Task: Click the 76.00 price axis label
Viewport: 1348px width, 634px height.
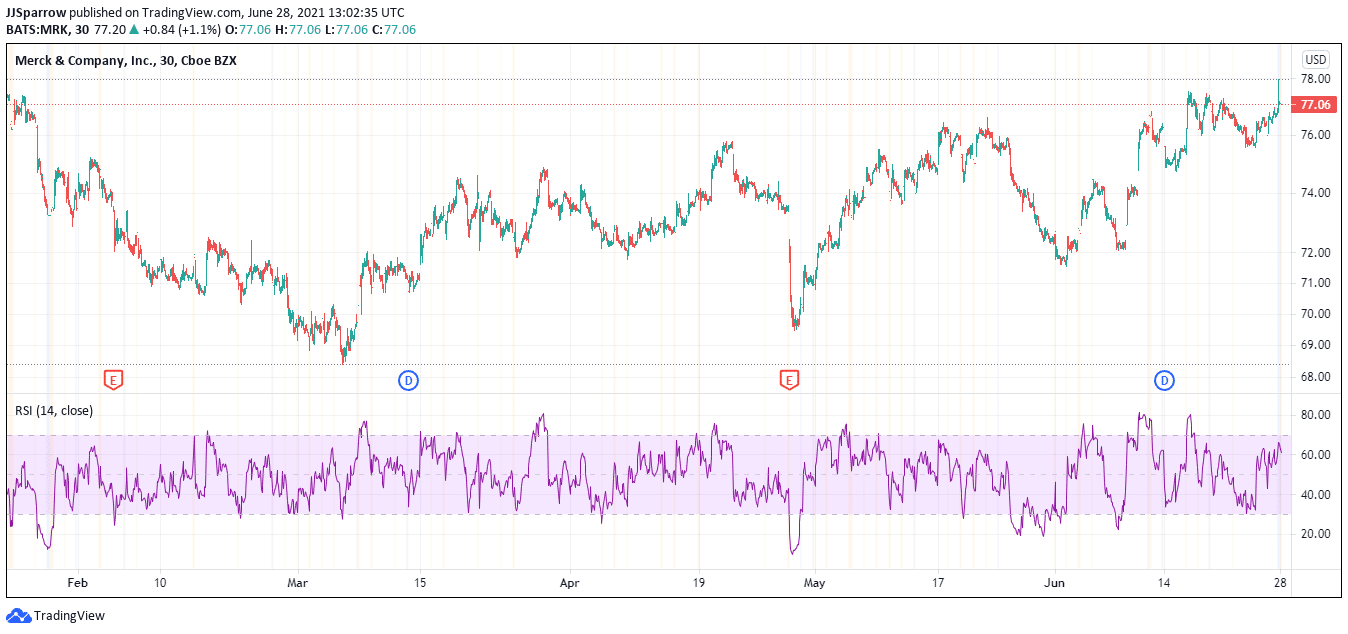Action: click(x=1315, y=135)
